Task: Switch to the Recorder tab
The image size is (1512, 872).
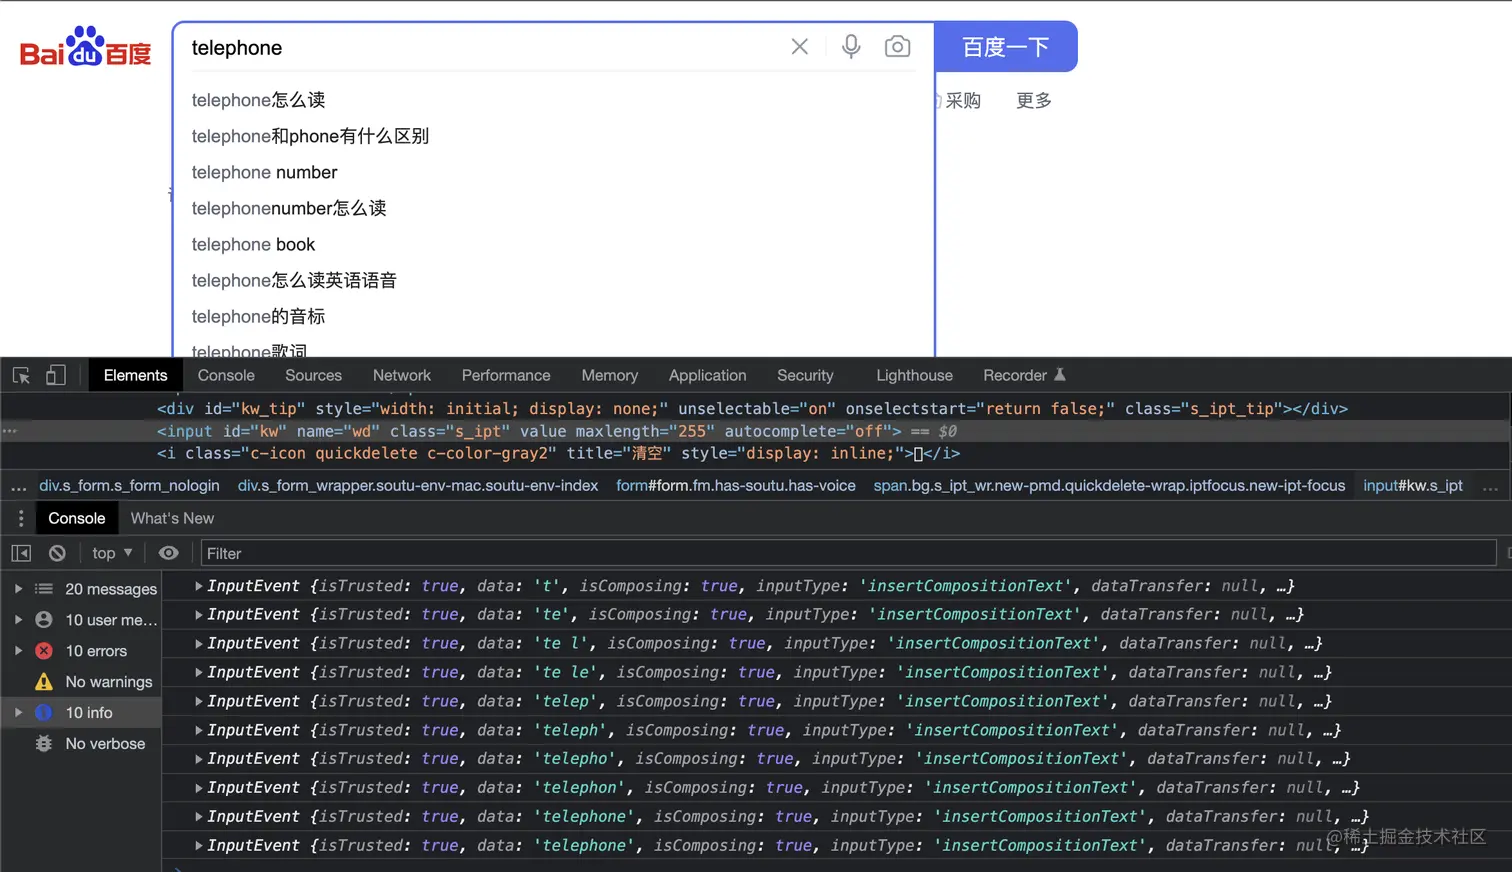Action: [1024, 375]
